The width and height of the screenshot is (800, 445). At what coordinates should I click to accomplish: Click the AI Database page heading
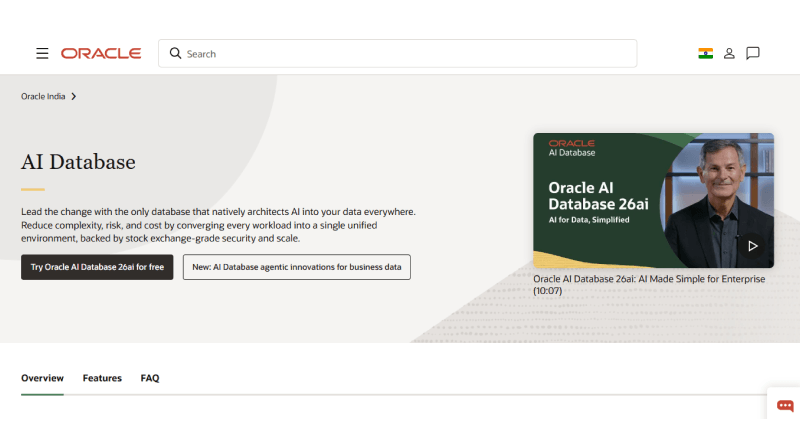click(x=78, y=162)
